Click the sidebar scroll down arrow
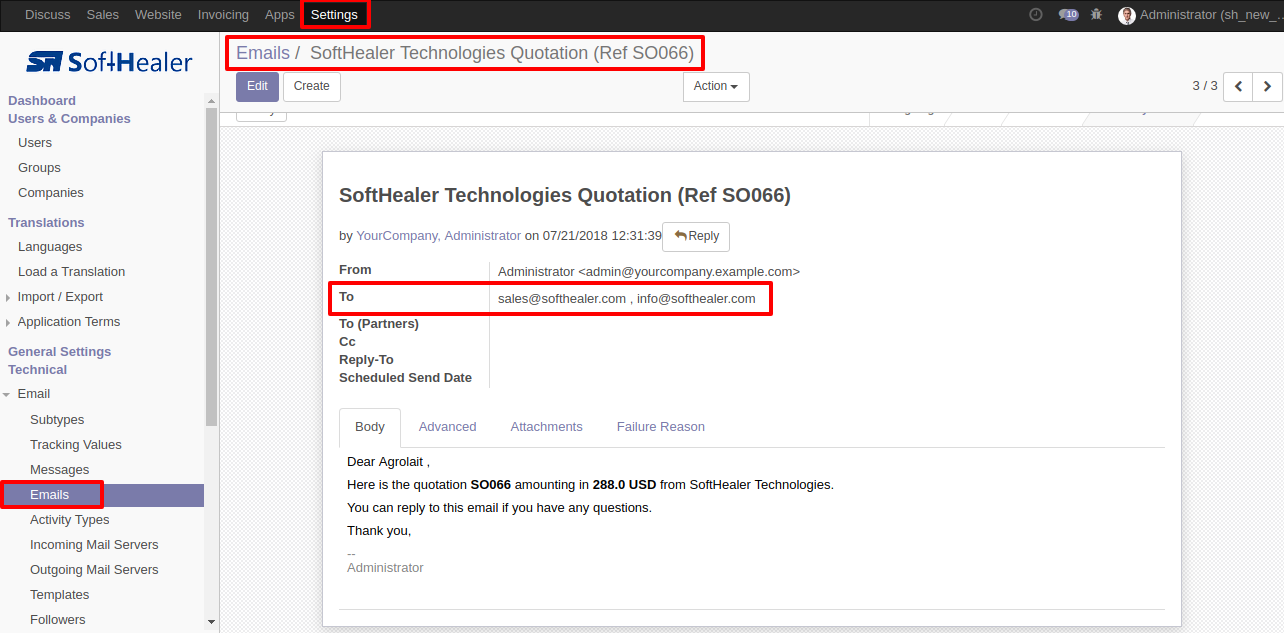 tap(211, 621)
